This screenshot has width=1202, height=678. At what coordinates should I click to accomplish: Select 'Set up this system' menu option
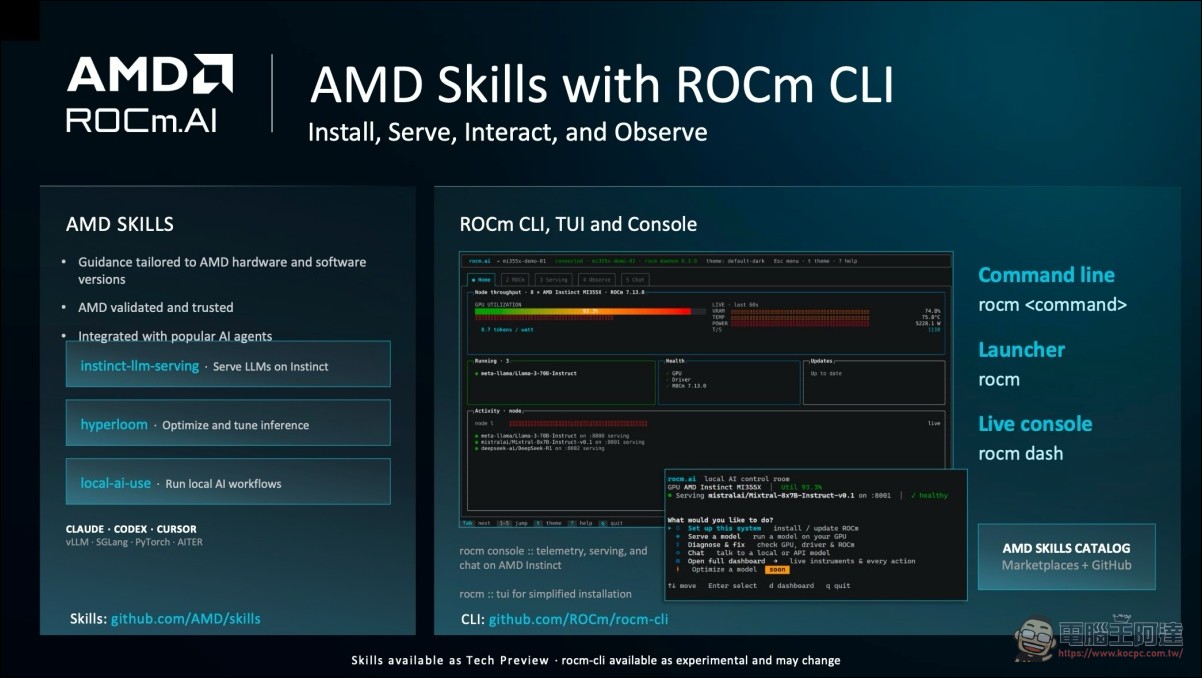point(724,528)
